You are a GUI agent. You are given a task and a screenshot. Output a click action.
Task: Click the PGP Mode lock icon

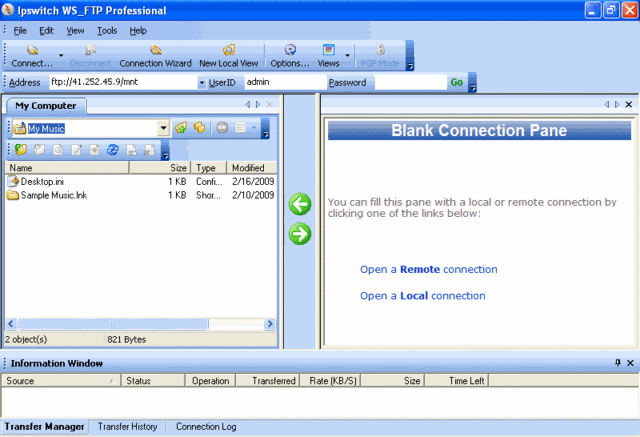click(x=380, y=50)
